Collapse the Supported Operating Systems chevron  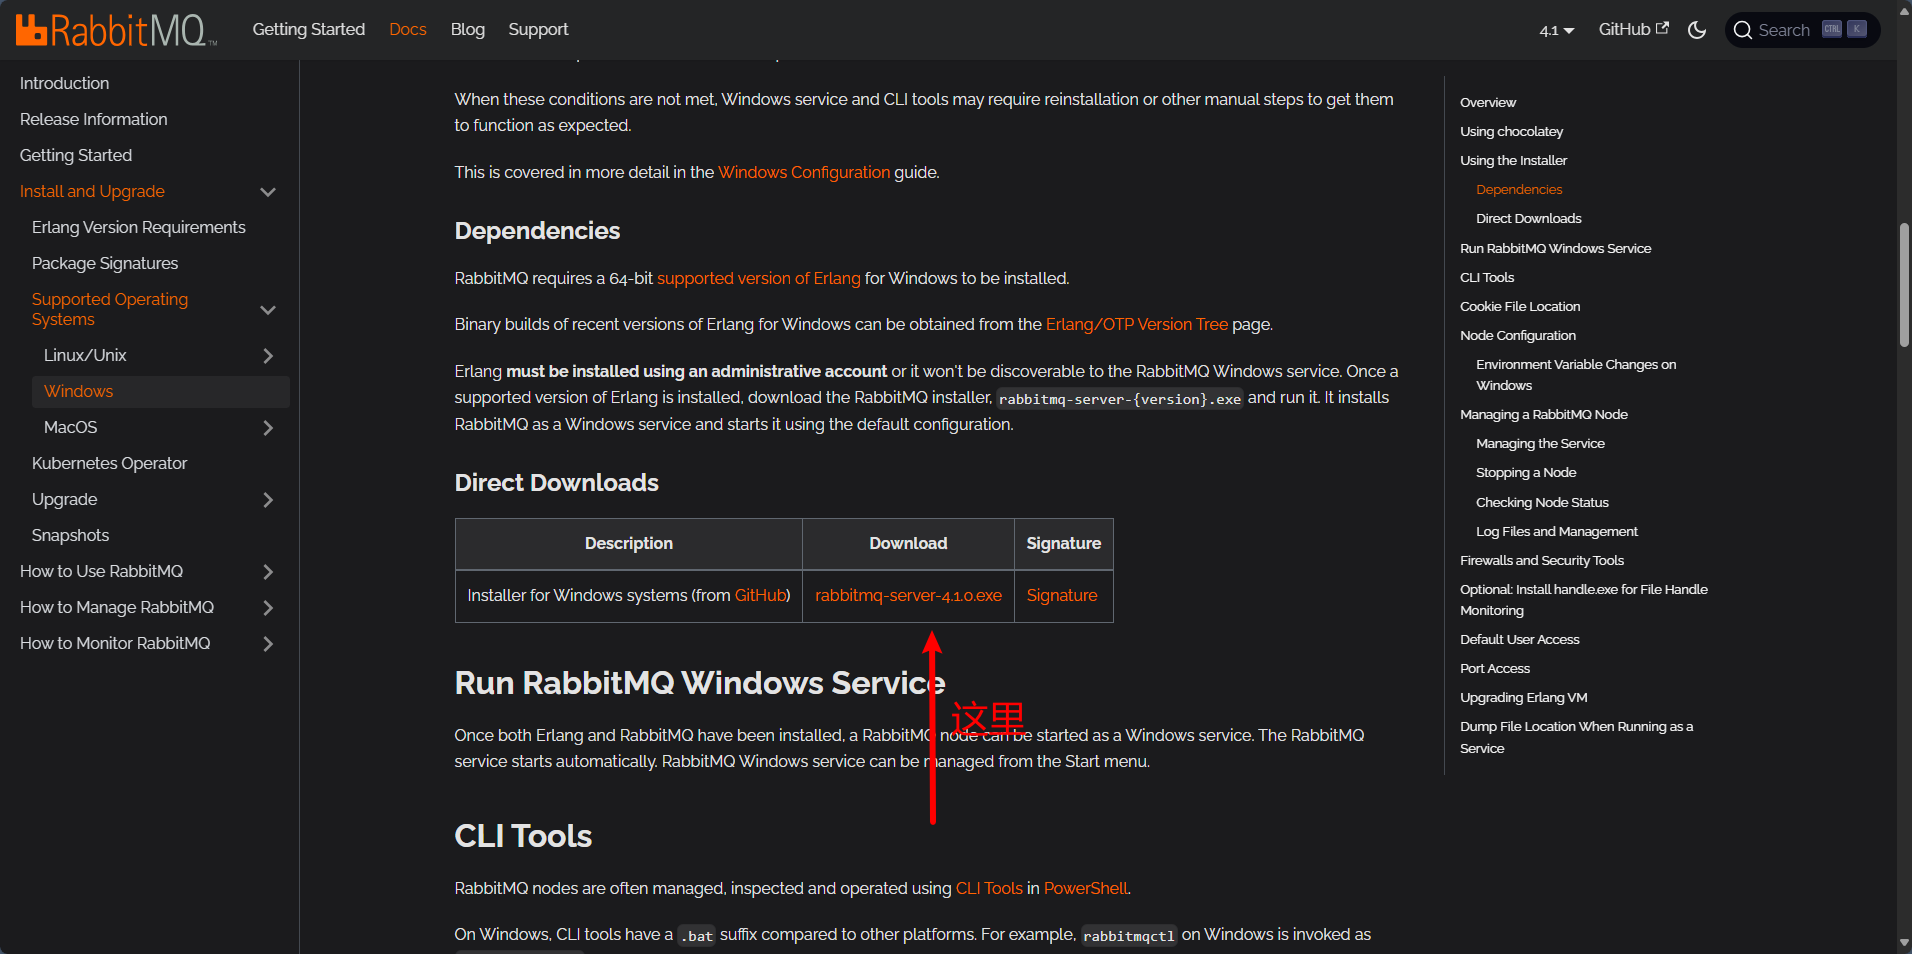point(268,309)
